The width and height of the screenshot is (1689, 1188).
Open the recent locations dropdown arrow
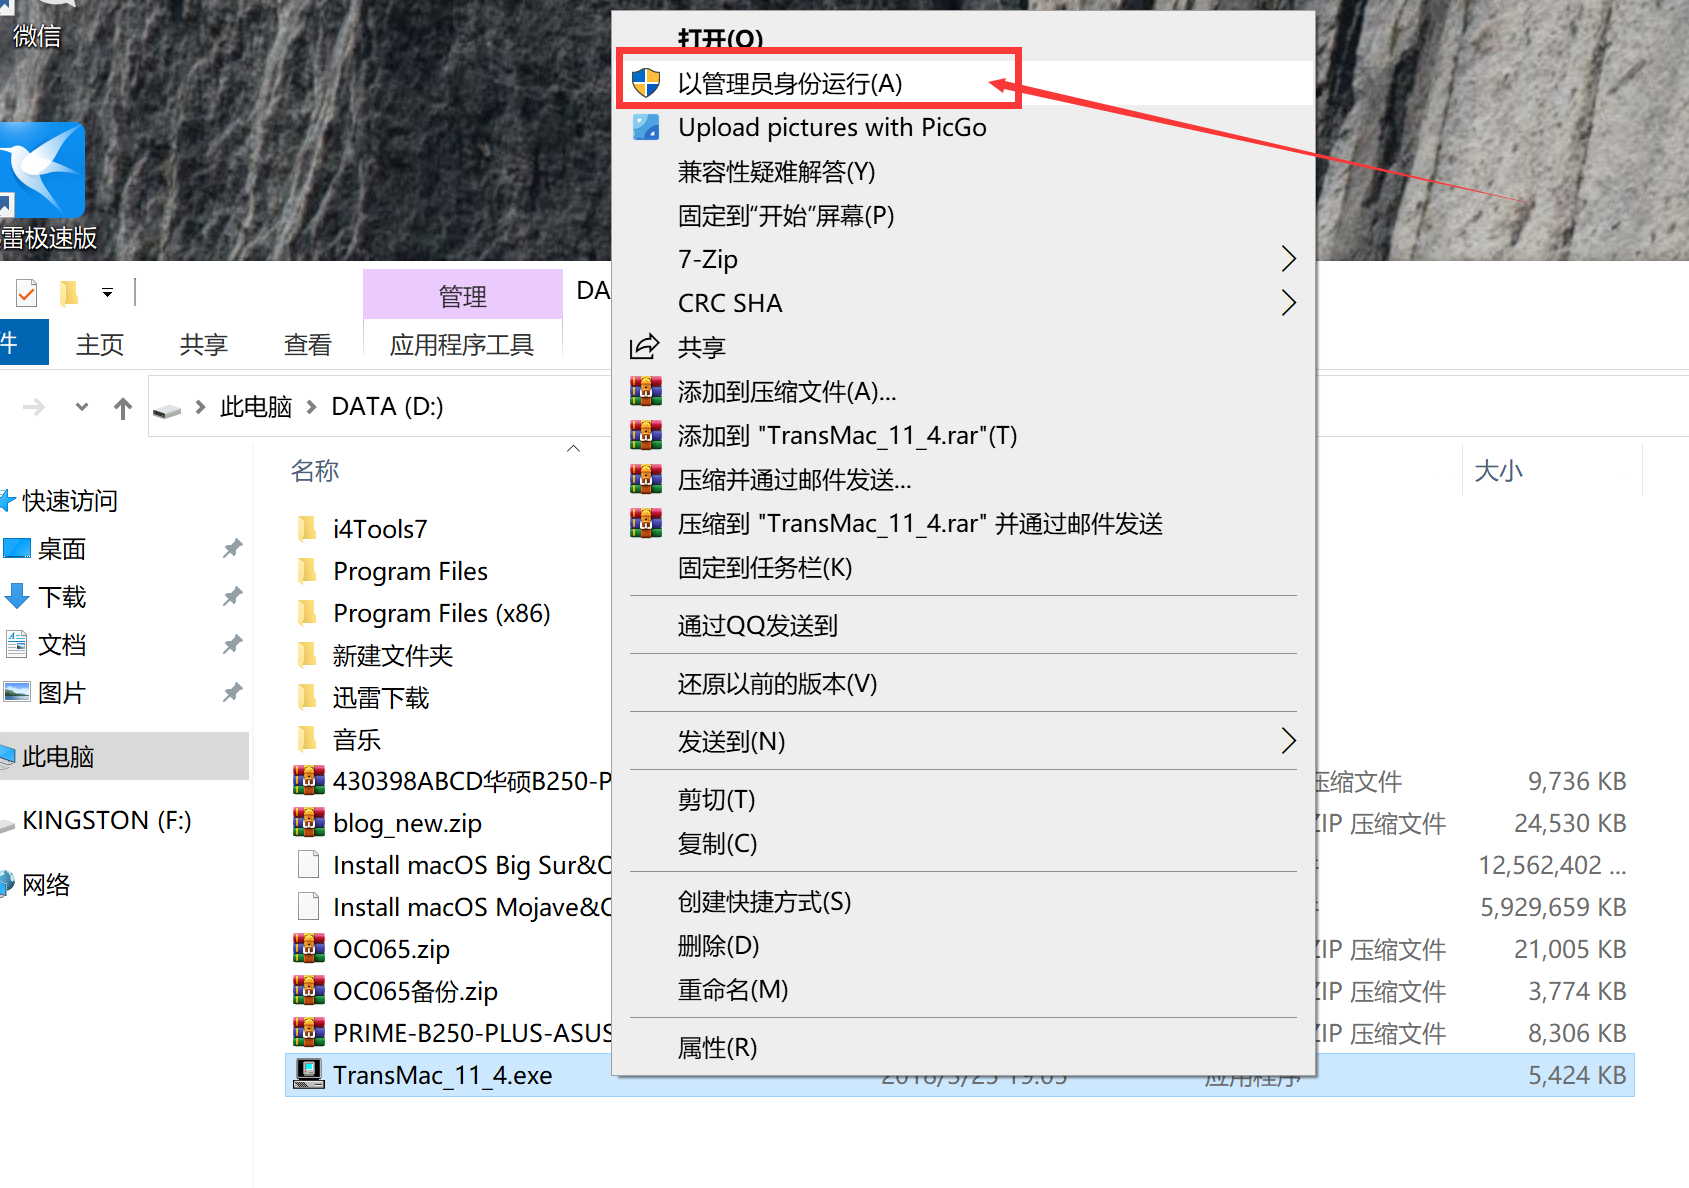click(x=82, y=407)
